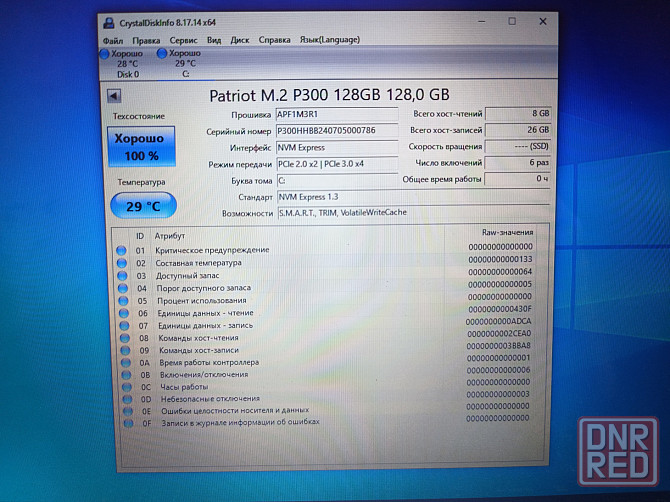Click the Хорошо 100 % health status button
This screenshot has height=502, width=670.
[141, 147]
